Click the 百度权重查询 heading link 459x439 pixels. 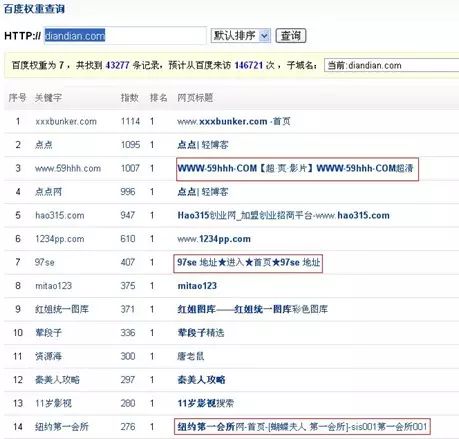[34, 9]
